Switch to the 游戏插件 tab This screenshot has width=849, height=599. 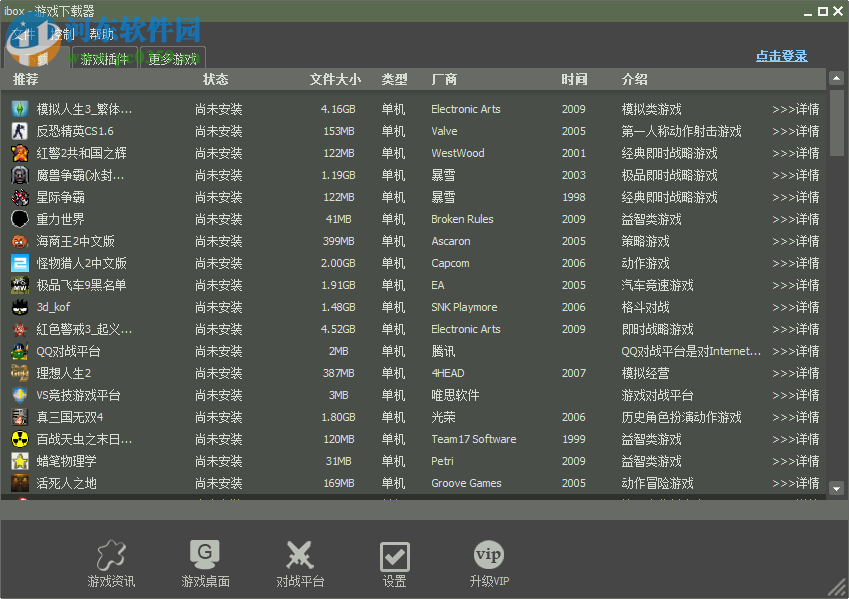[103, 58]
